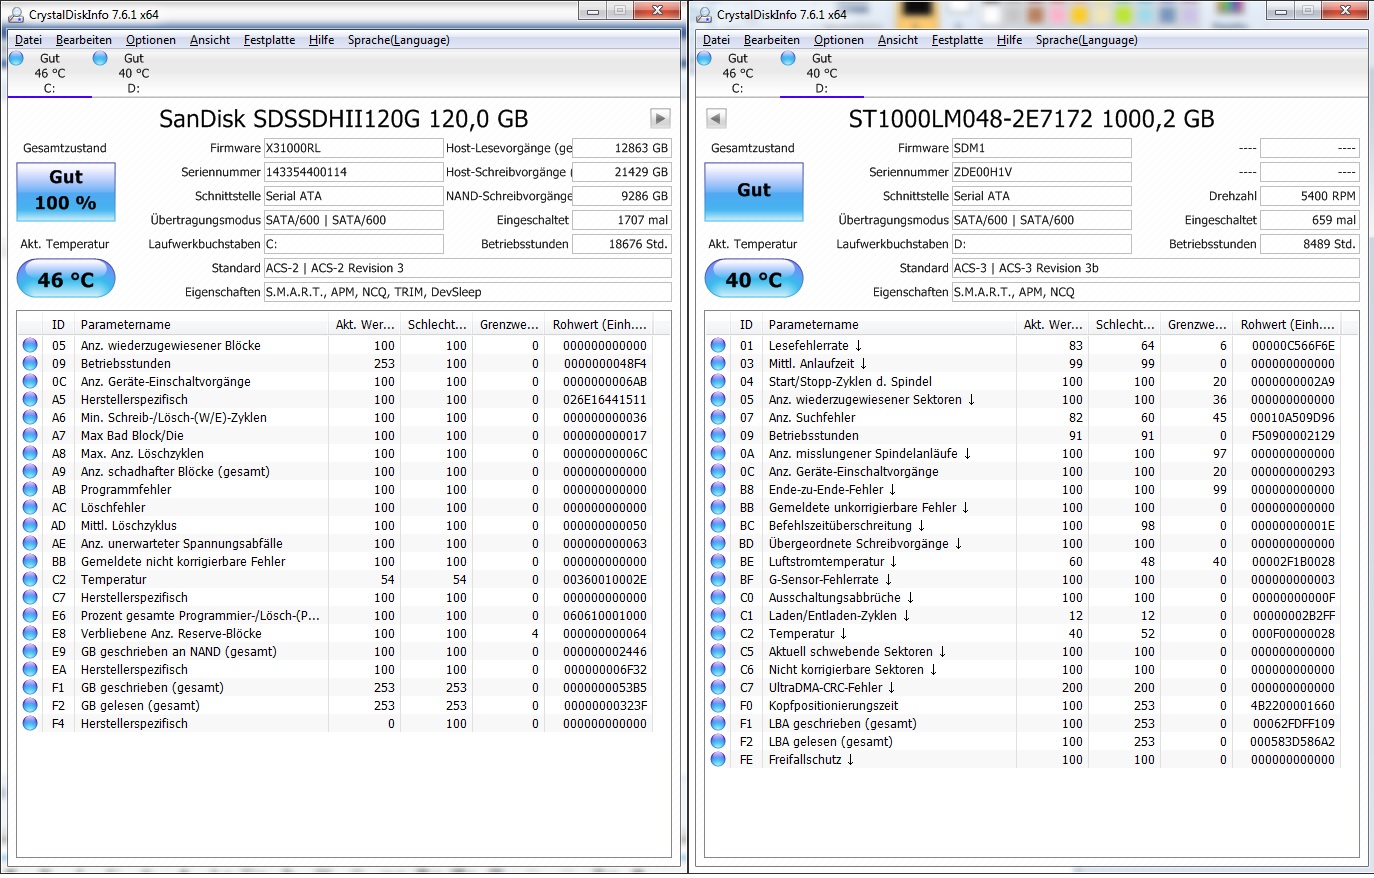This screenshot has width=1374, height=878.
Task: Click the Parametername column header in SanDisk window
Action: click(202, 324)
